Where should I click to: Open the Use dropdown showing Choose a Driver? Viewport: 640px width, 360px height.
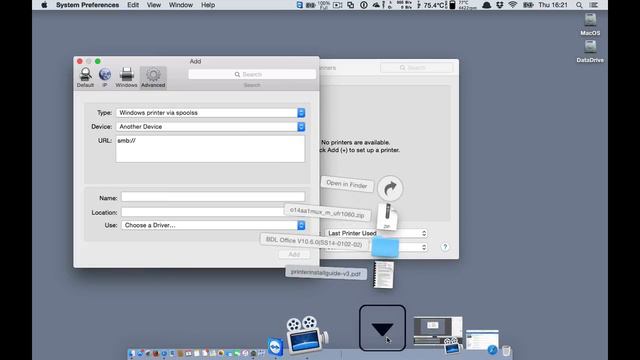[213, 225]
